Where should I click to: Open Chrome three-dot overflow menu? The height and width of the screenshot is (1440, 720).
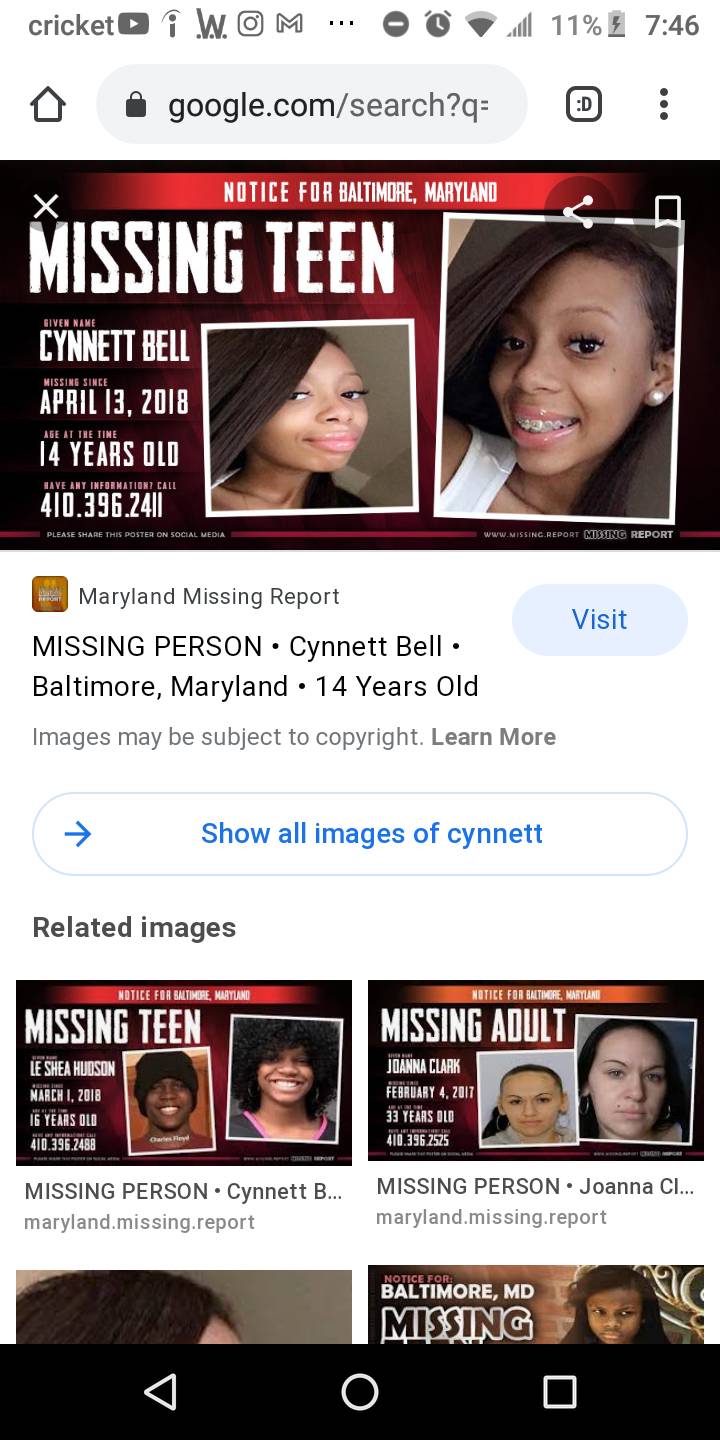click(x=663, y=104)
